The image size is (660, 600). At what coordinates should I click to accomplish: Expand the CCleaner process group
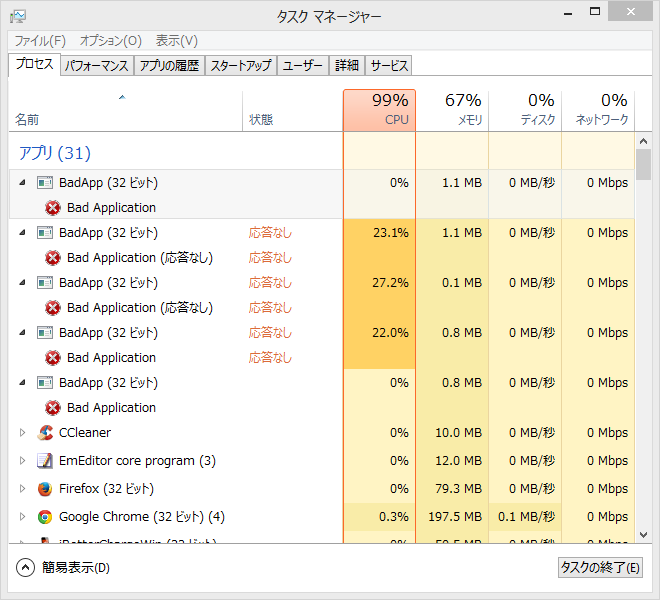tap(22, 432)
